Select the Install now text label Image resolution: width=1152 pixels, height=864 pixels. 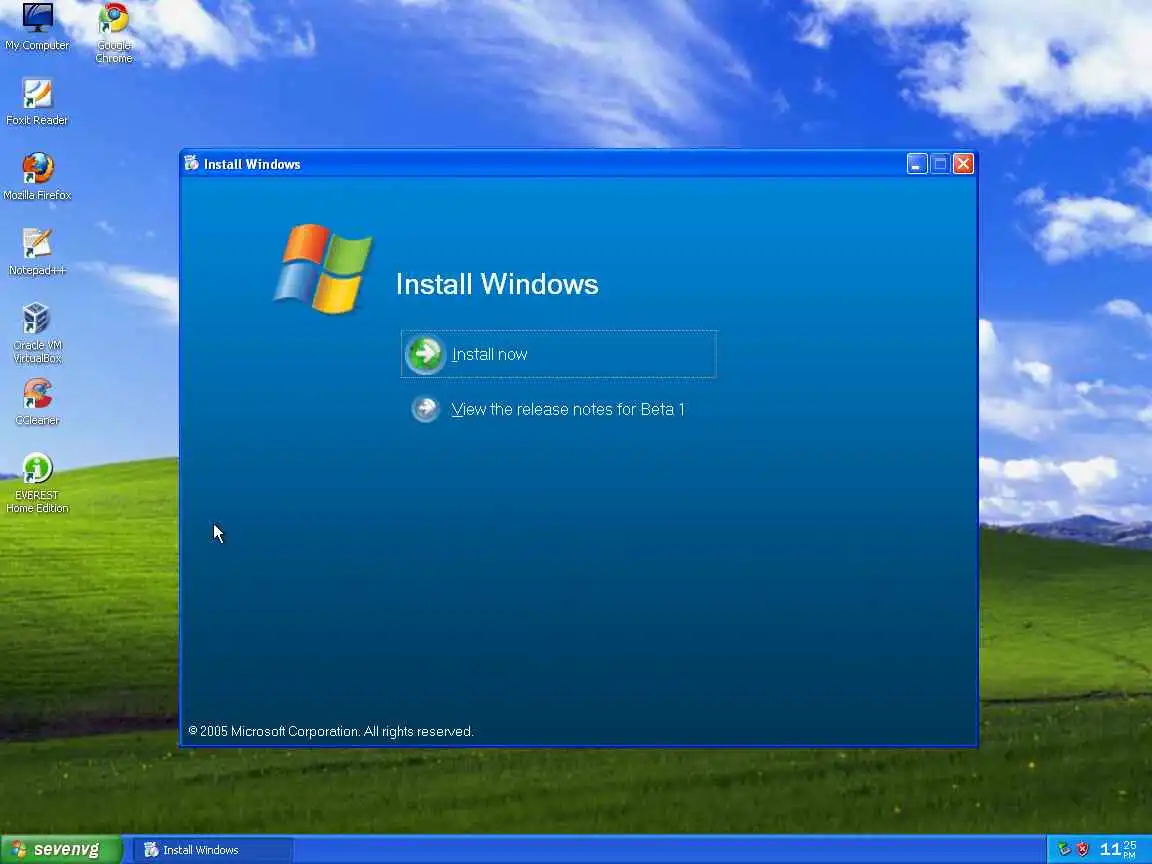(489, 355)
